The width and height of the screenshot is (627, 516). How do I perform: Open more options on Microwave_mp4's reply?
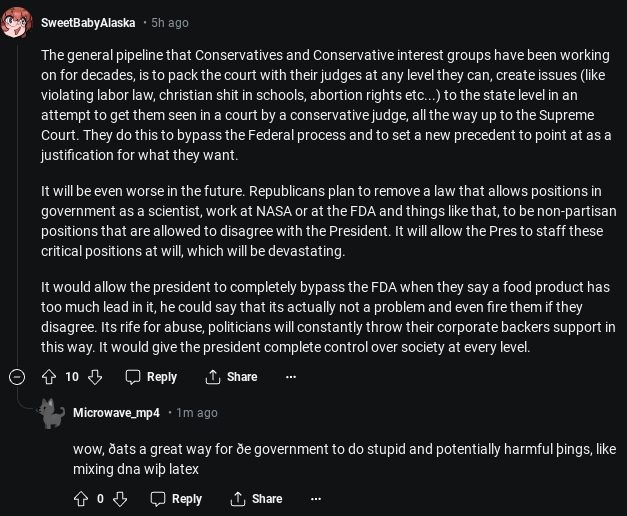click(x=316, y=499)
